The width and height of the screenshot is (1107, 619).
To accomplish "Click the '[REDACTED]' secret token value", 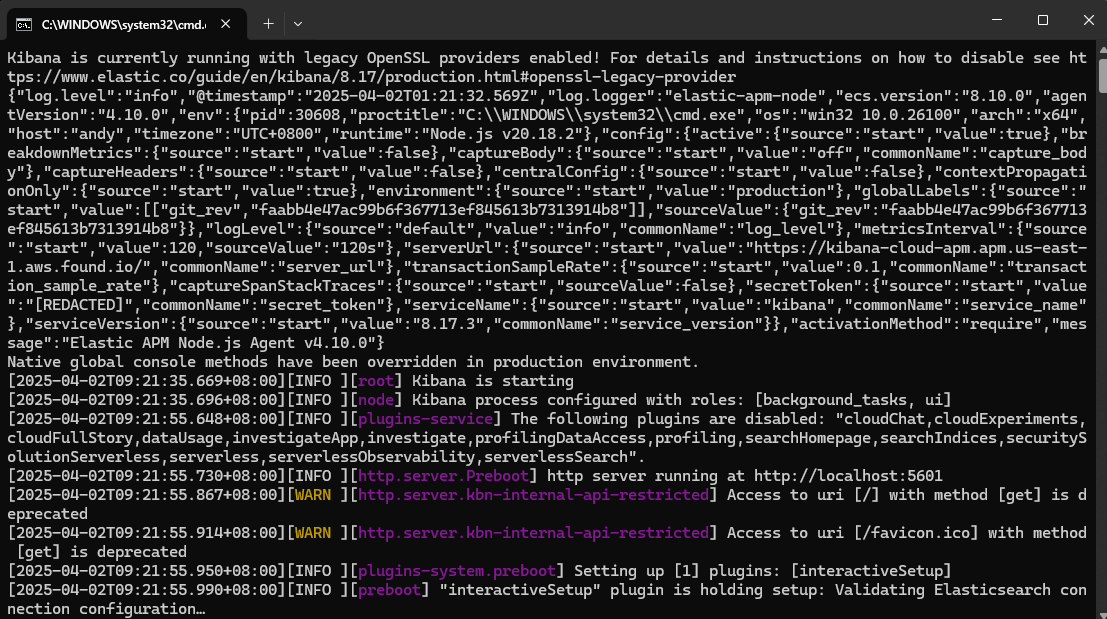I will pos(79,305).
